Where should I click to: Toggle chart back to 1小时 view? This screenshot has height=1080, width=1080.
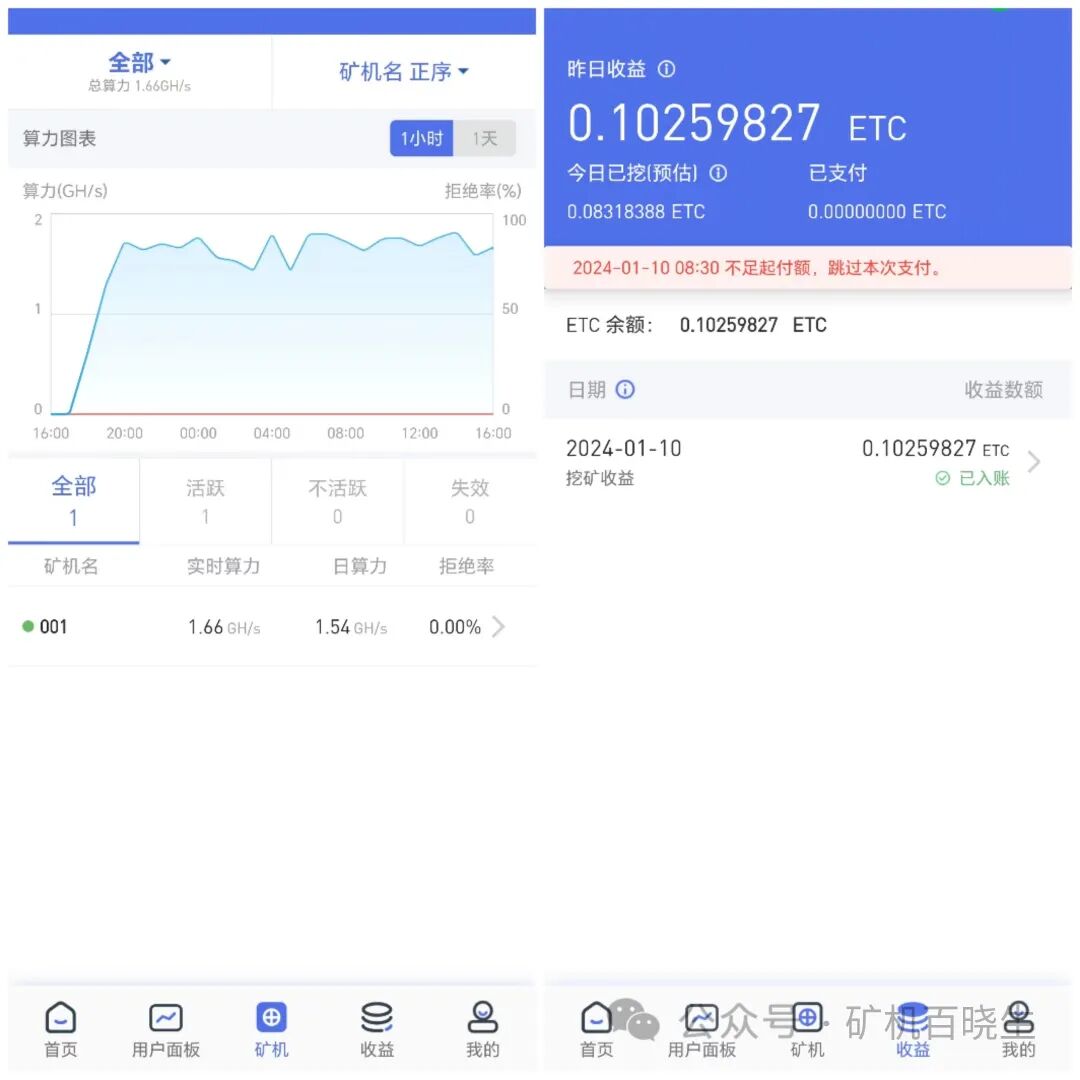[x=421, y=138]
